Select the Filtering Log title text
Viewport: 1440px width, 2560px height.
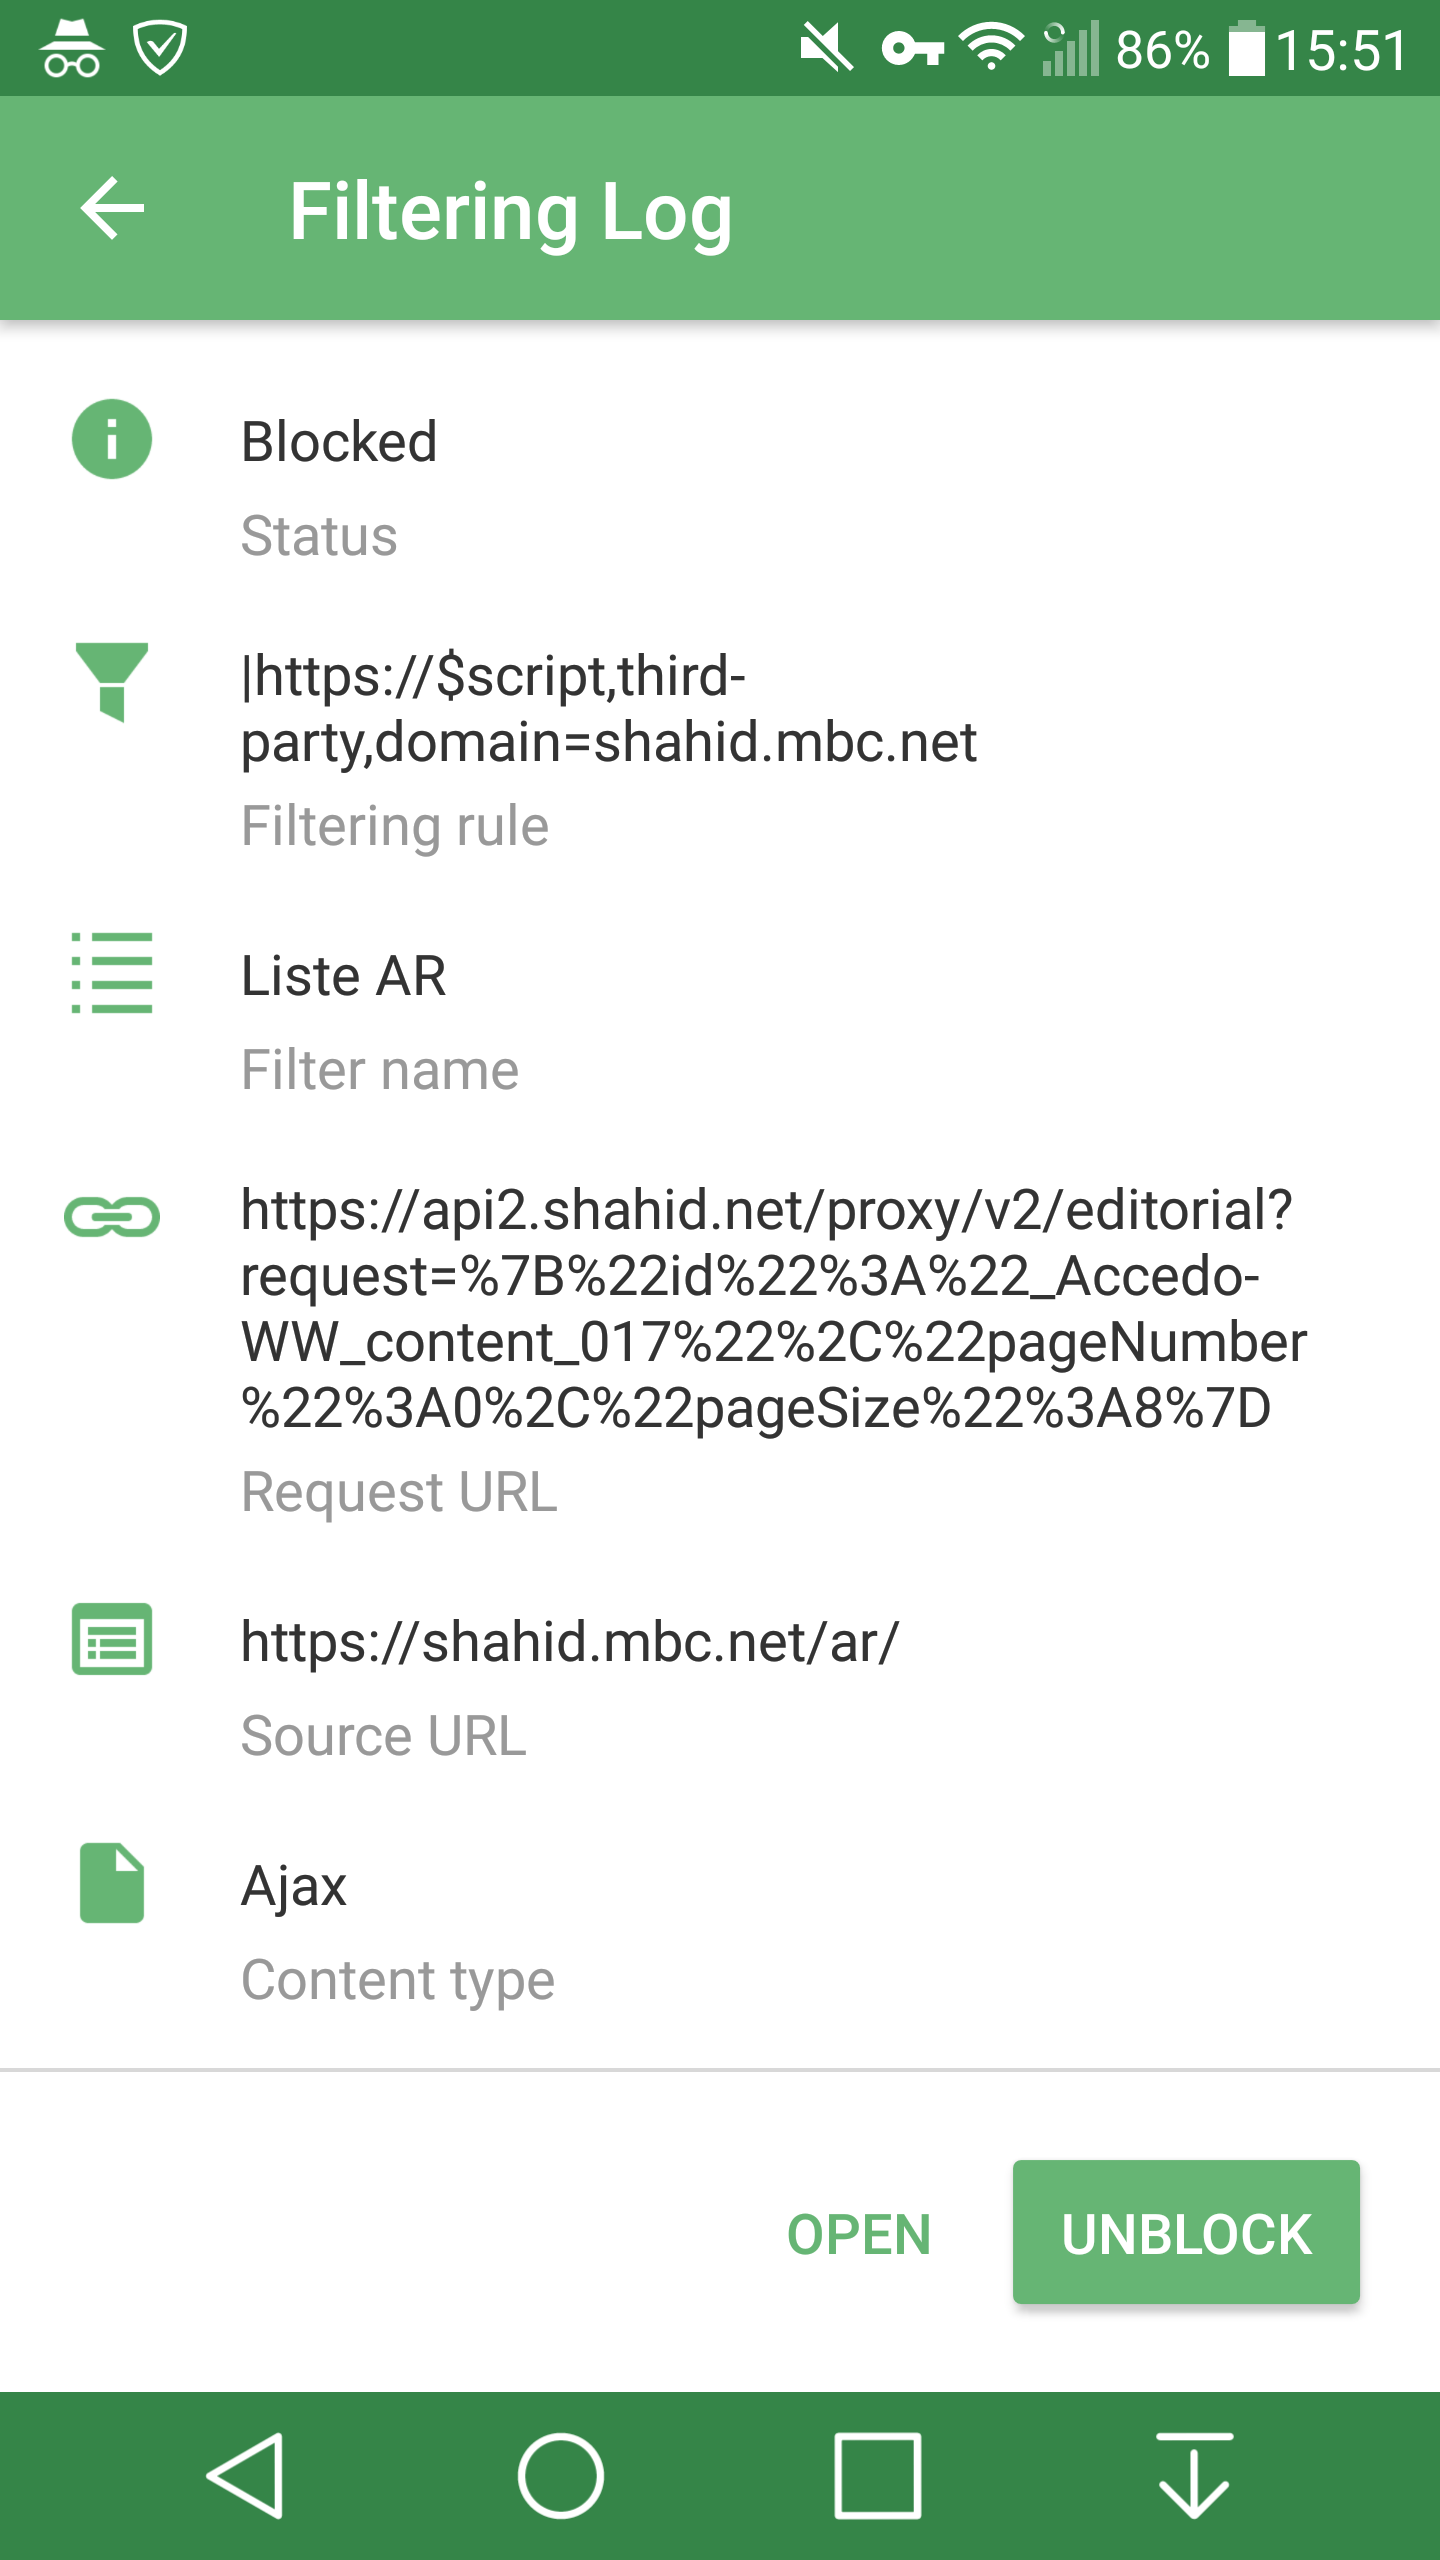pos(510,210)
